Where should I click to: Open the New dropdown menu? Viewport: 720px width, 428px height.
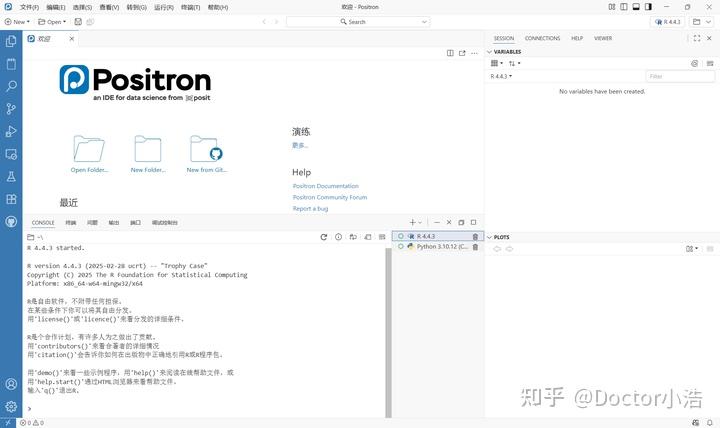pyautogui.click(x=17, y=22)
